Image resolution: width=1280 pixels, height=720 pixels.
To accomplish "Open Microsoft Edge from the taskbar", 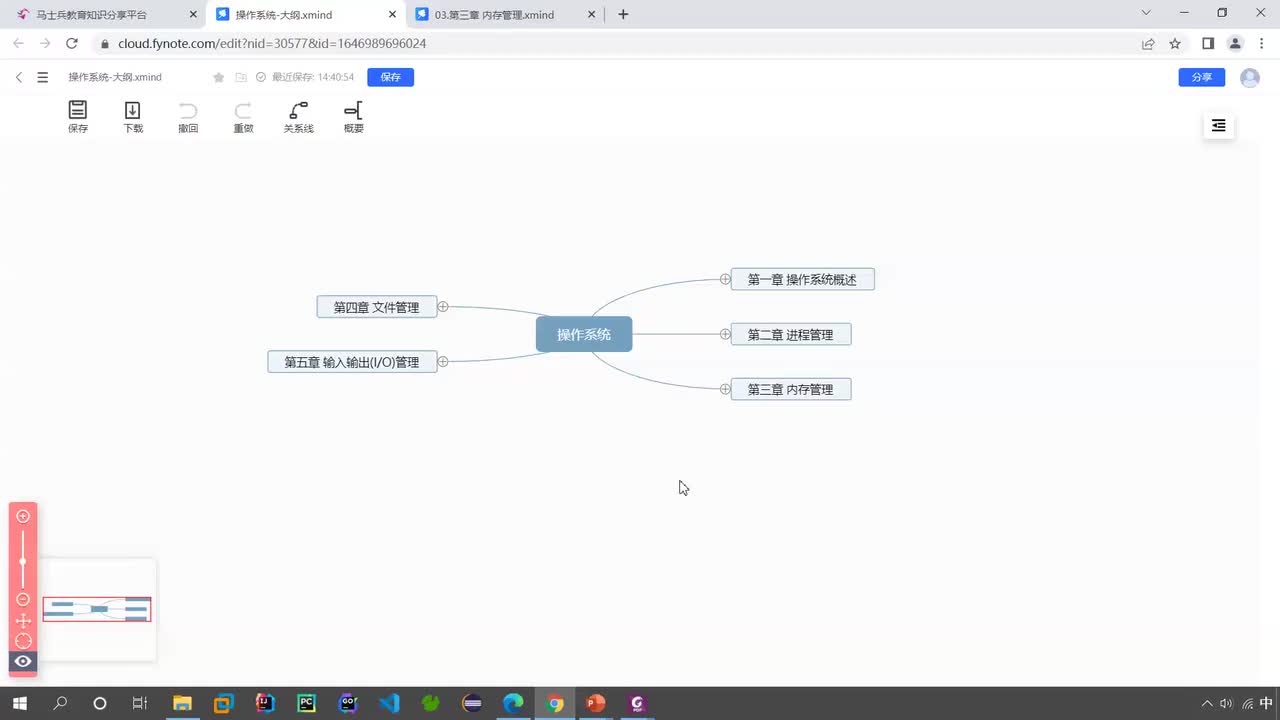I will click(x=513, y=703).
